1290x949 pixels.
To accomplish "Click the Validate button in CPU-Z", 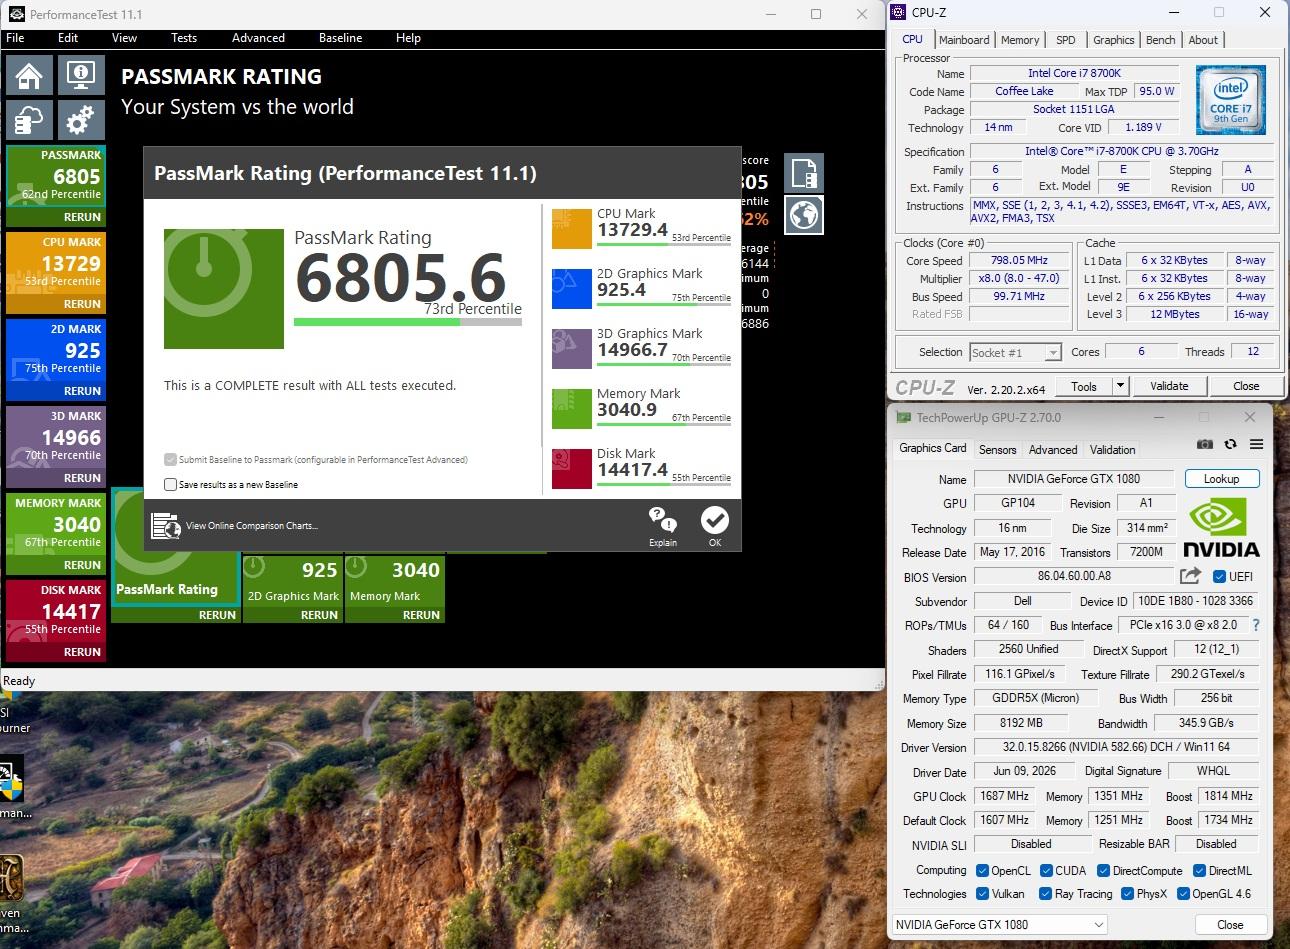I will click(1169, 386).
